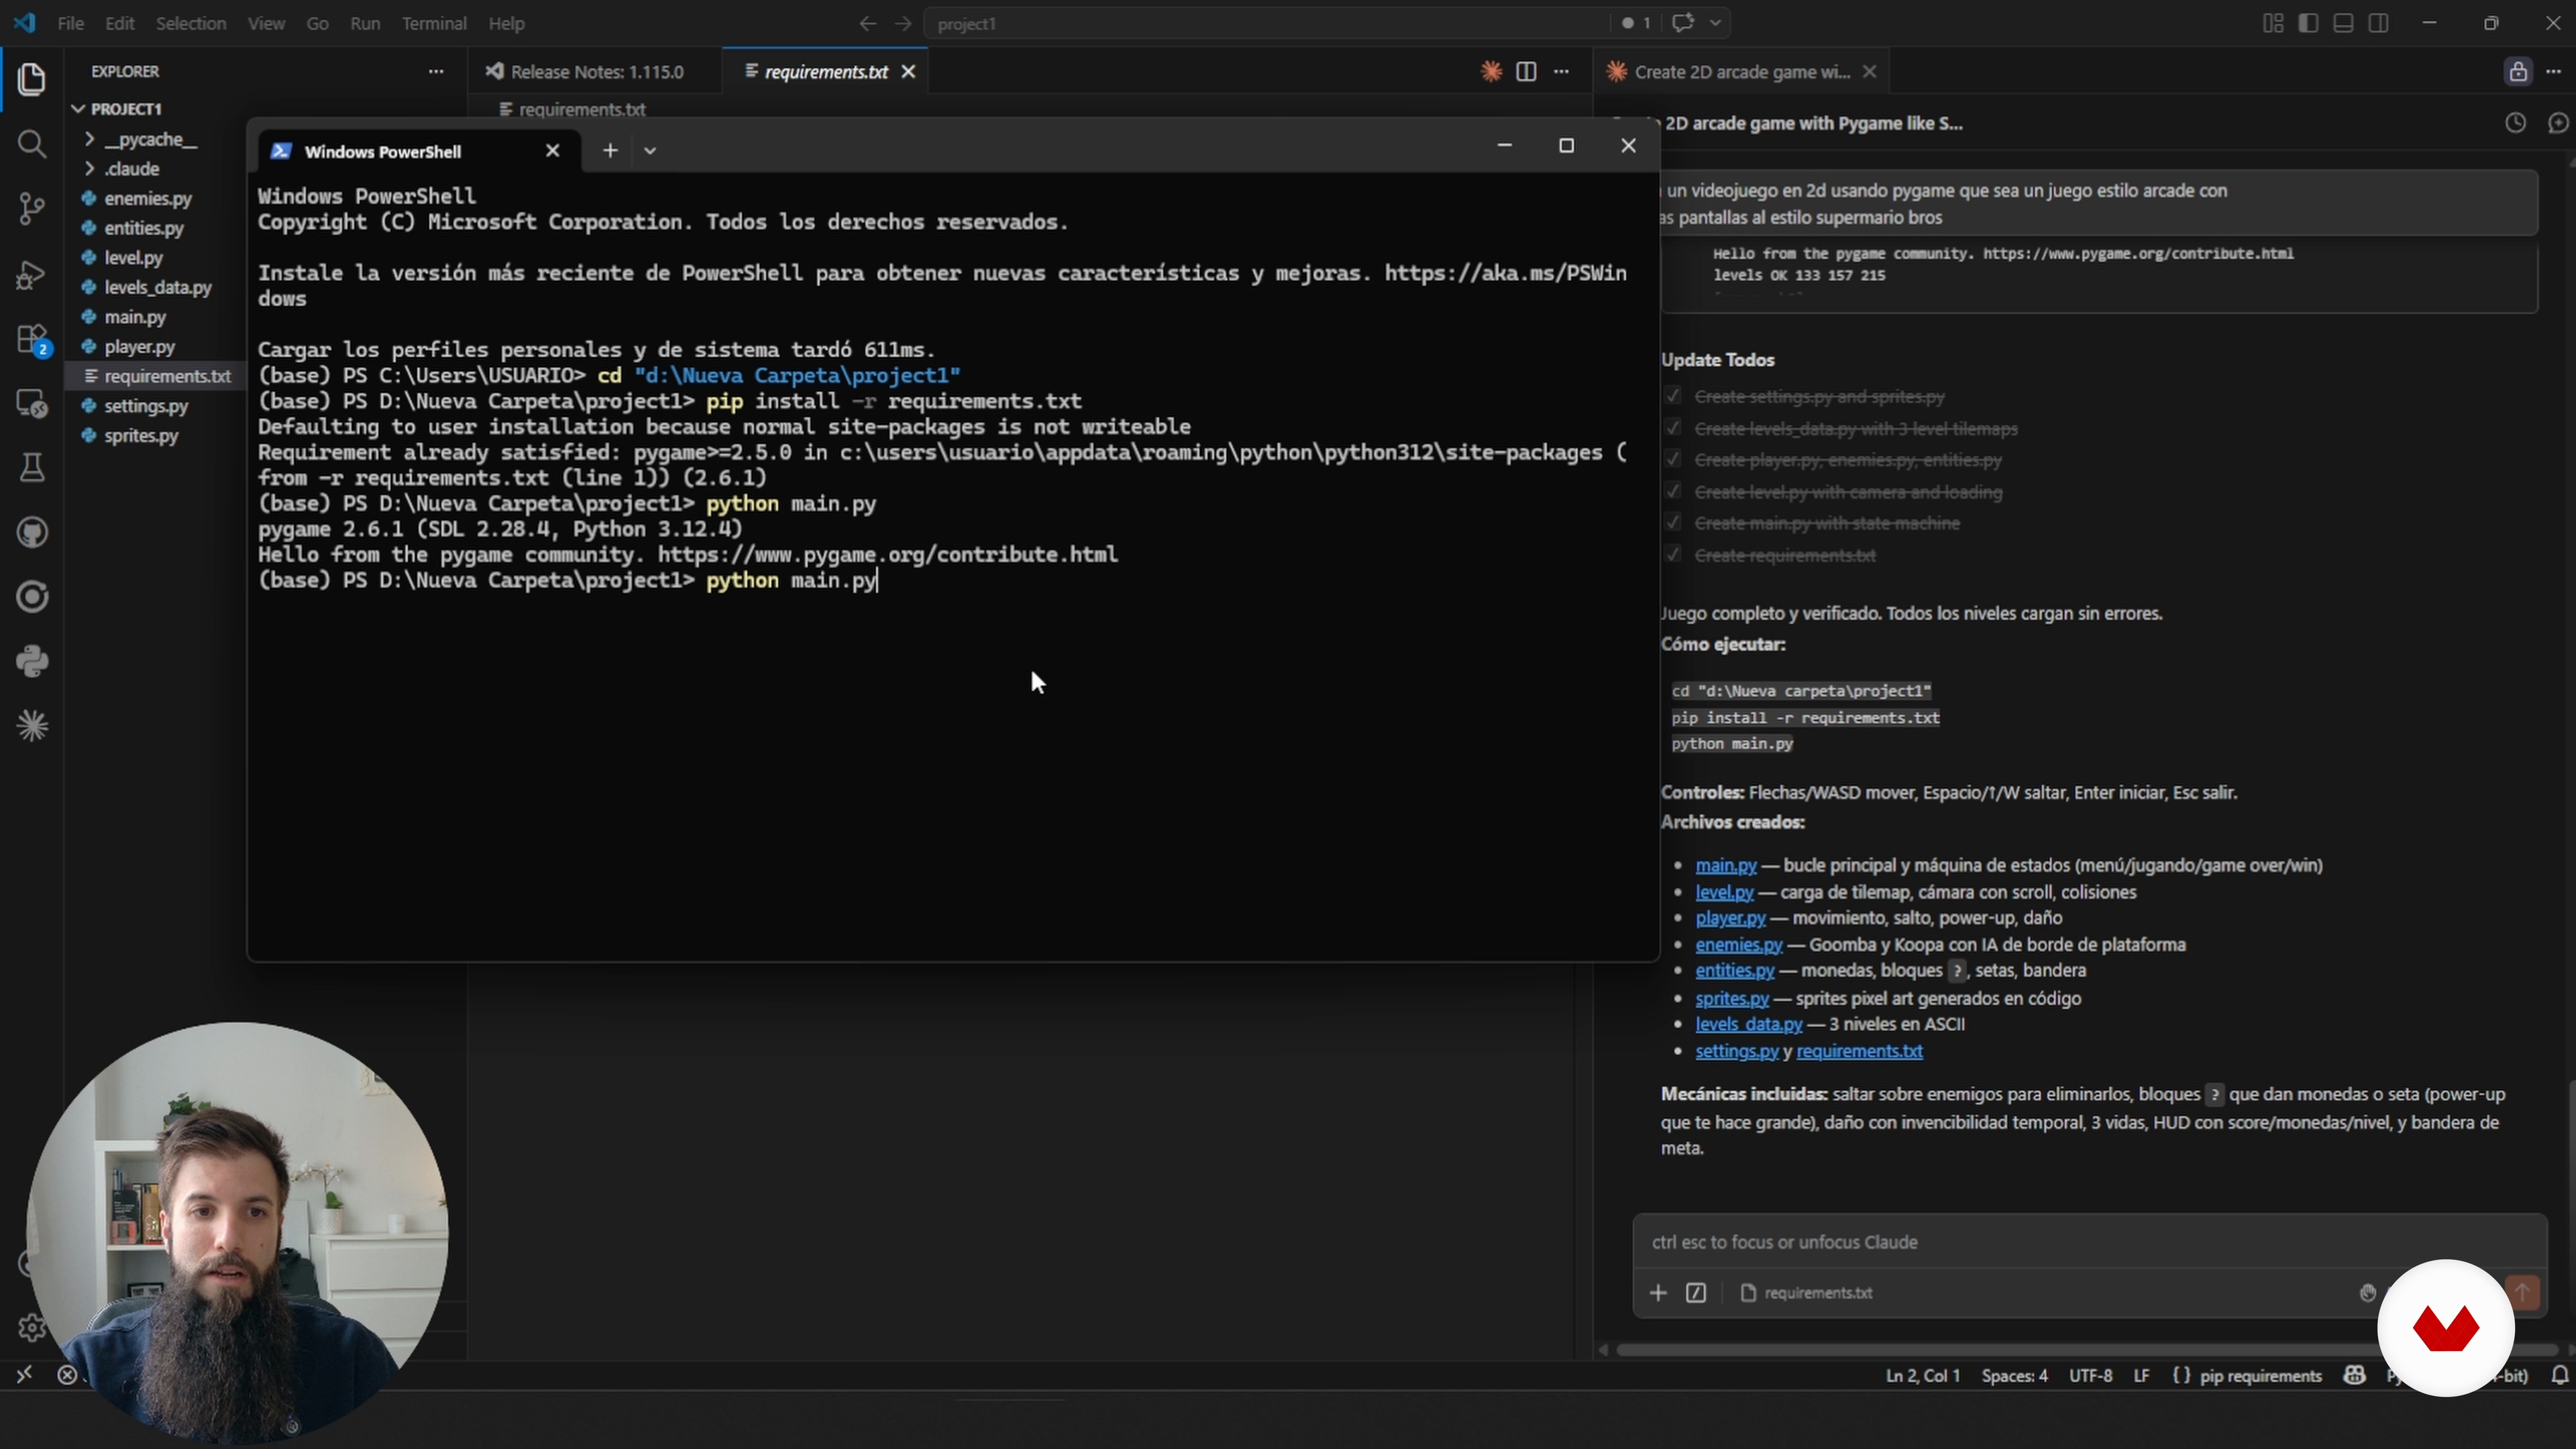Viewport: 2576px width, 1449px height.
Task: Split the editor to the right
Action: [1526, 72]
